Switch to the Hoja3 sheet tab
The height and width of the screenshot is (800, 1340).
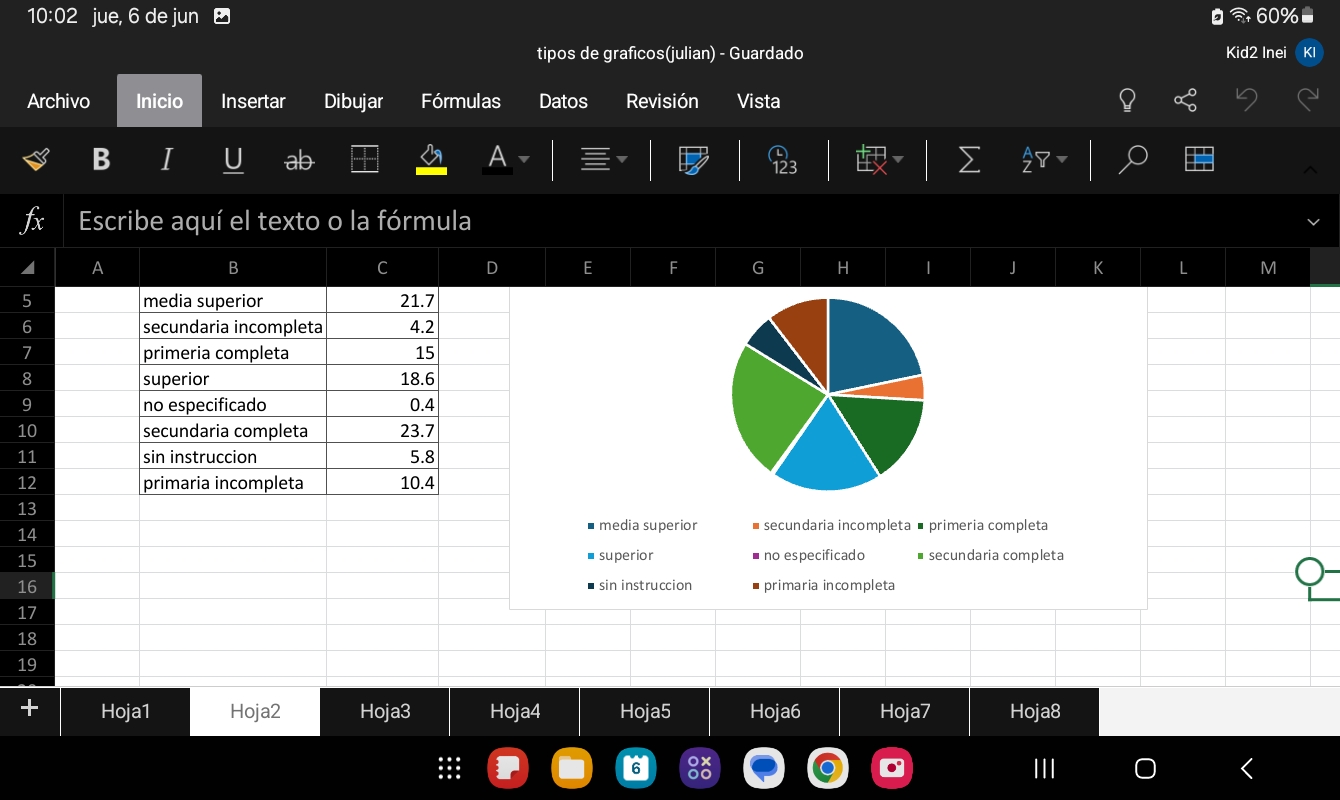coord(385,712)
